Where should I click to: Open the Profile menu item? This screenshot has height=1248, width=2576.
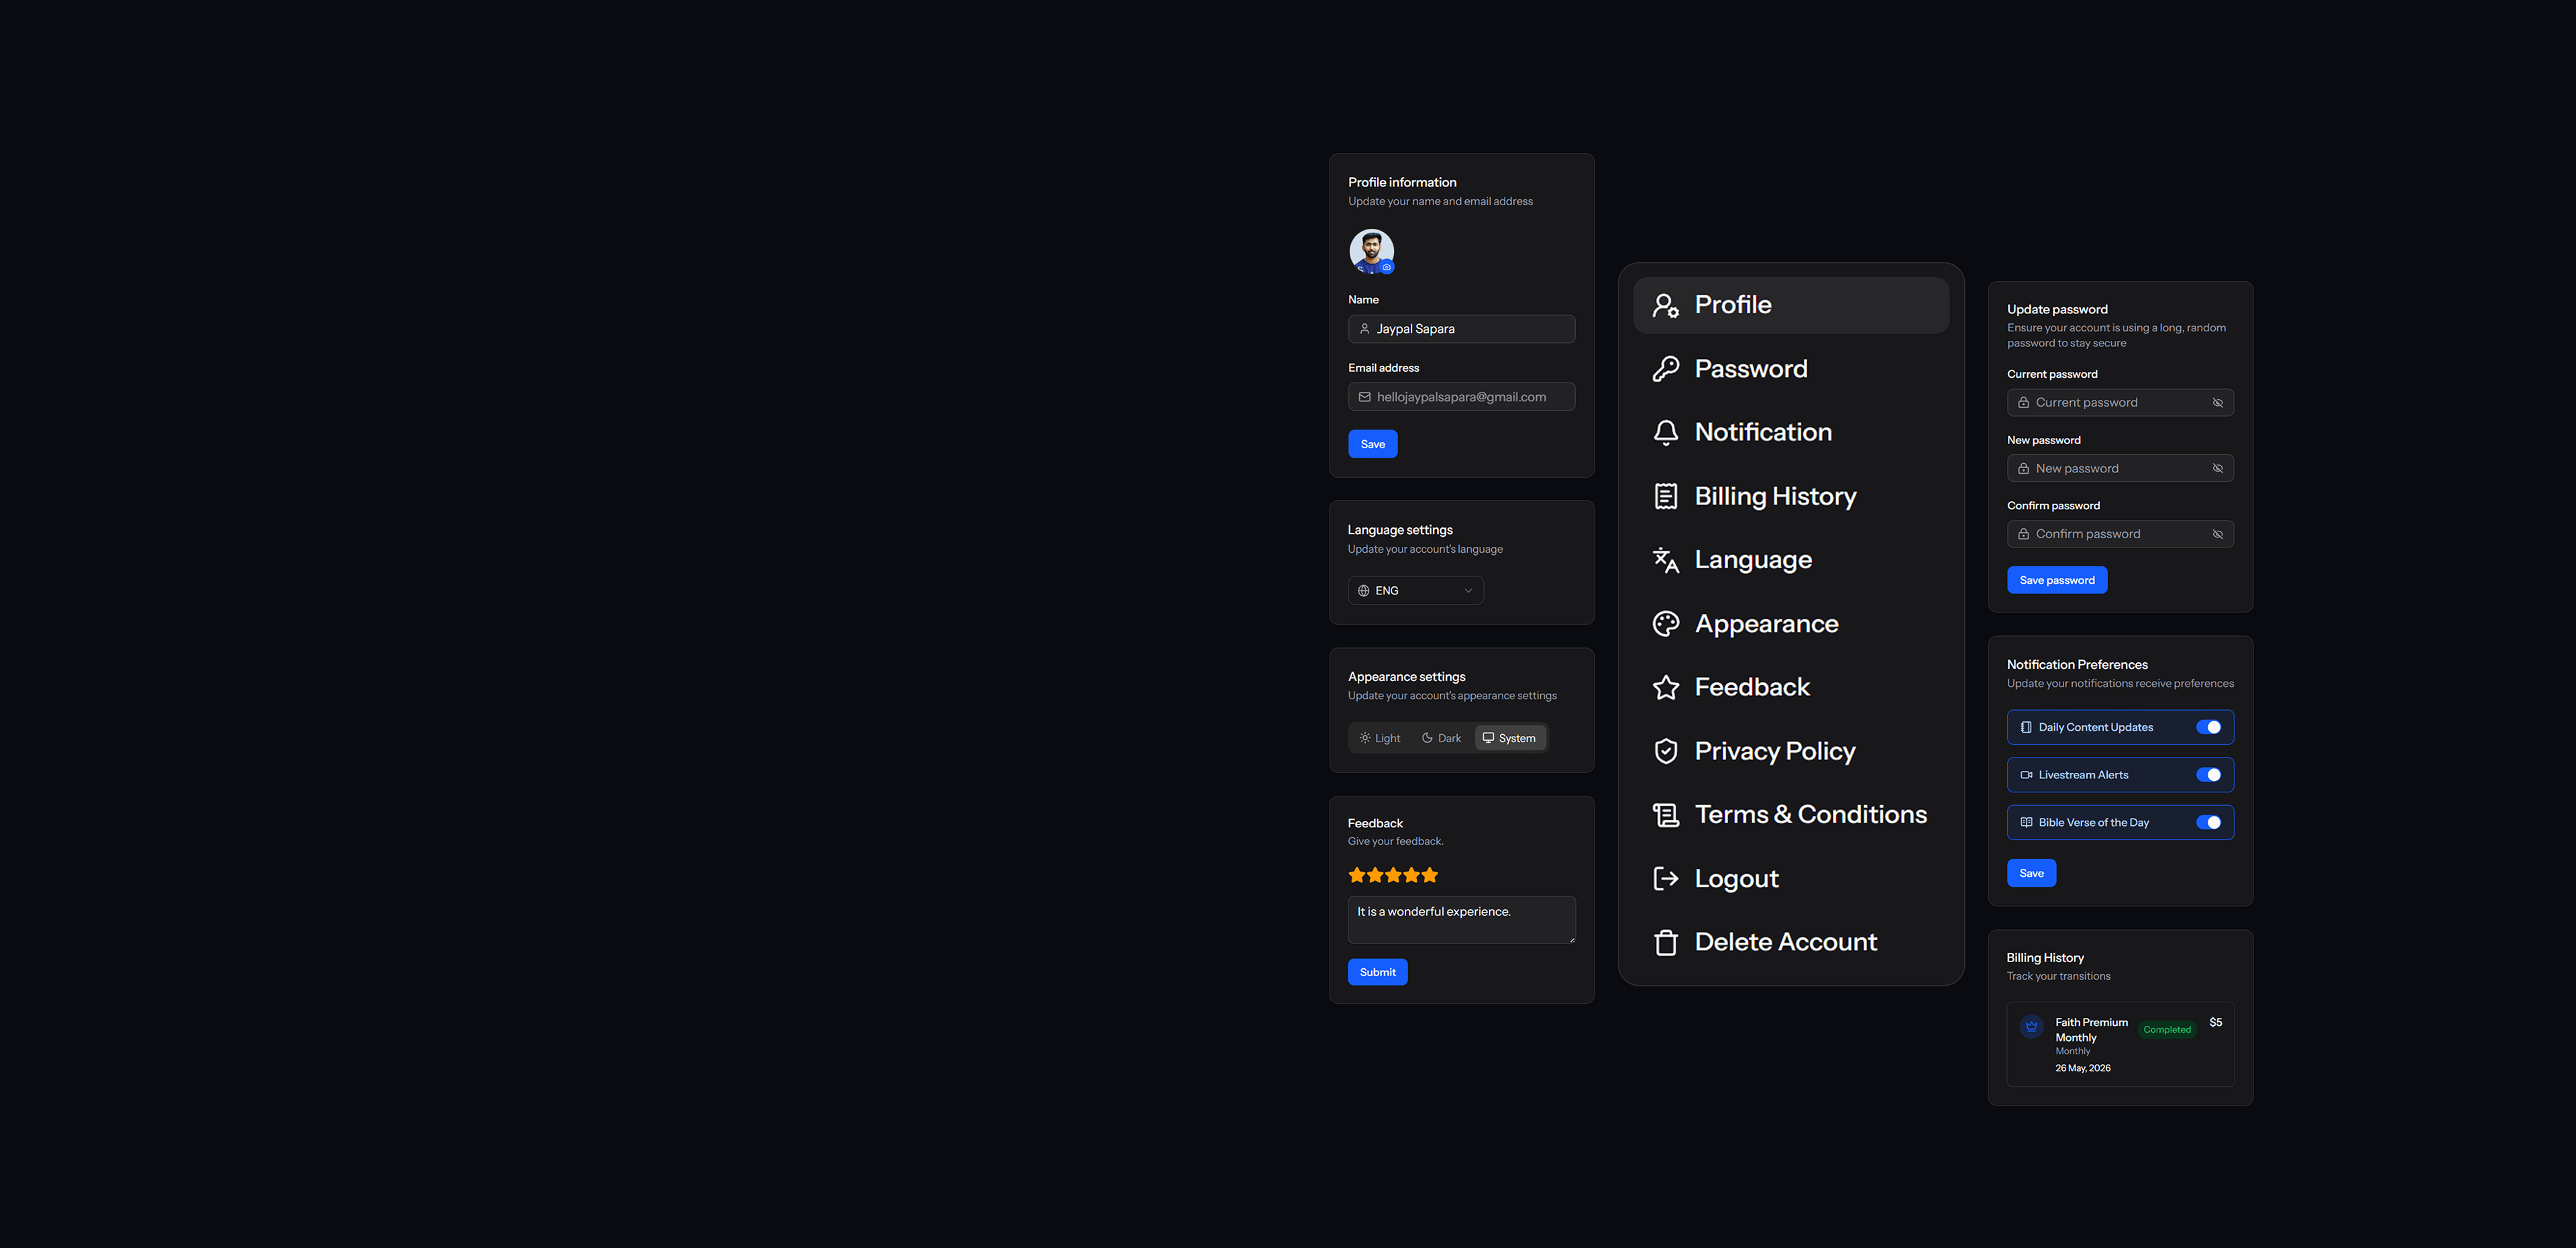click(x=1791, y=305)
